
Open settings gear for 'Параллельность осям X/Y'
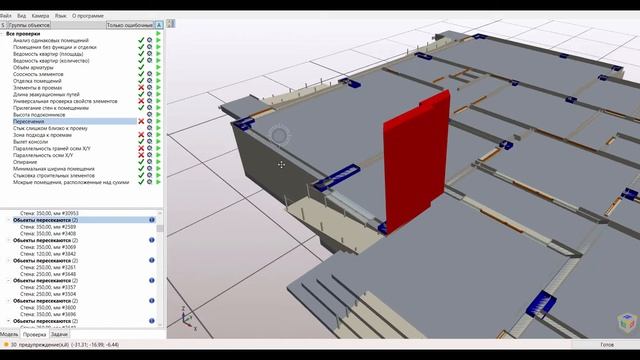coord(150,155)
